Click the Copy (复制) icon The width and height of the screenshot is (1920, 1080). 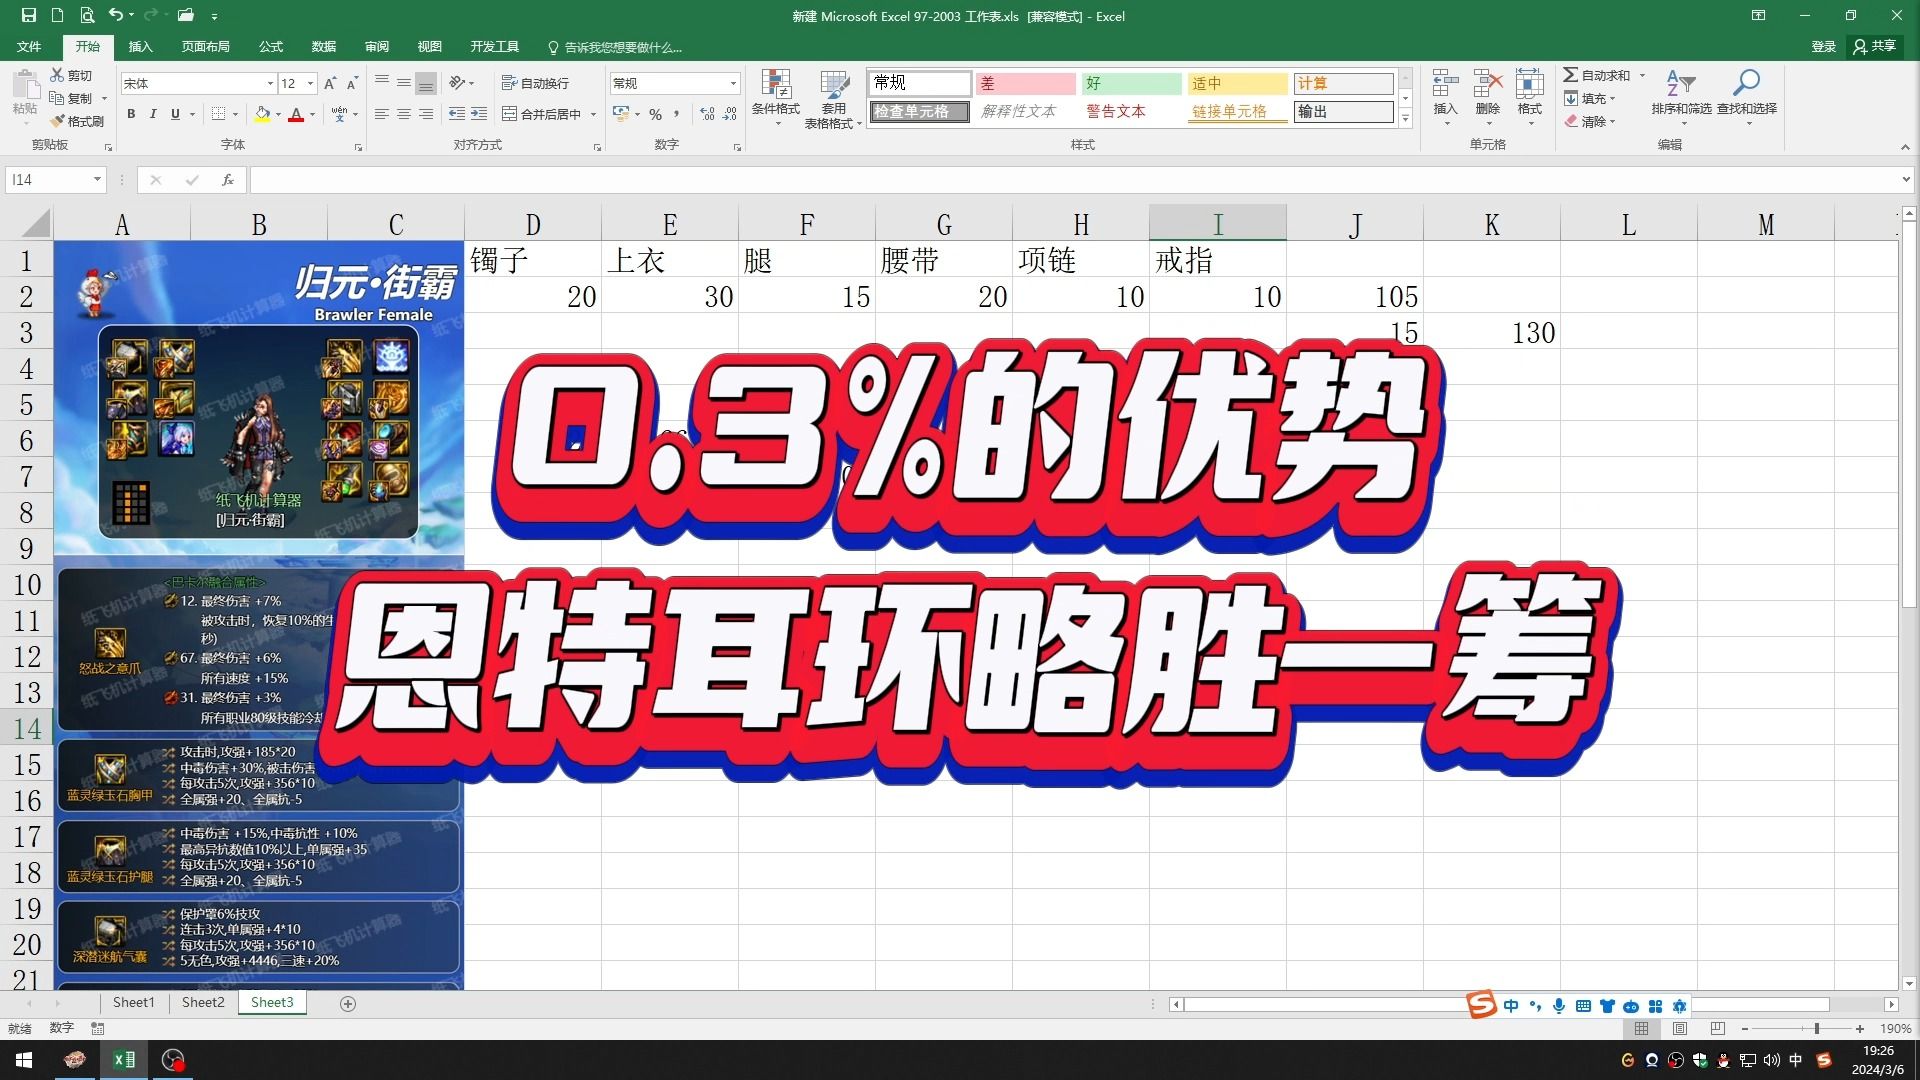pos(57,98)
